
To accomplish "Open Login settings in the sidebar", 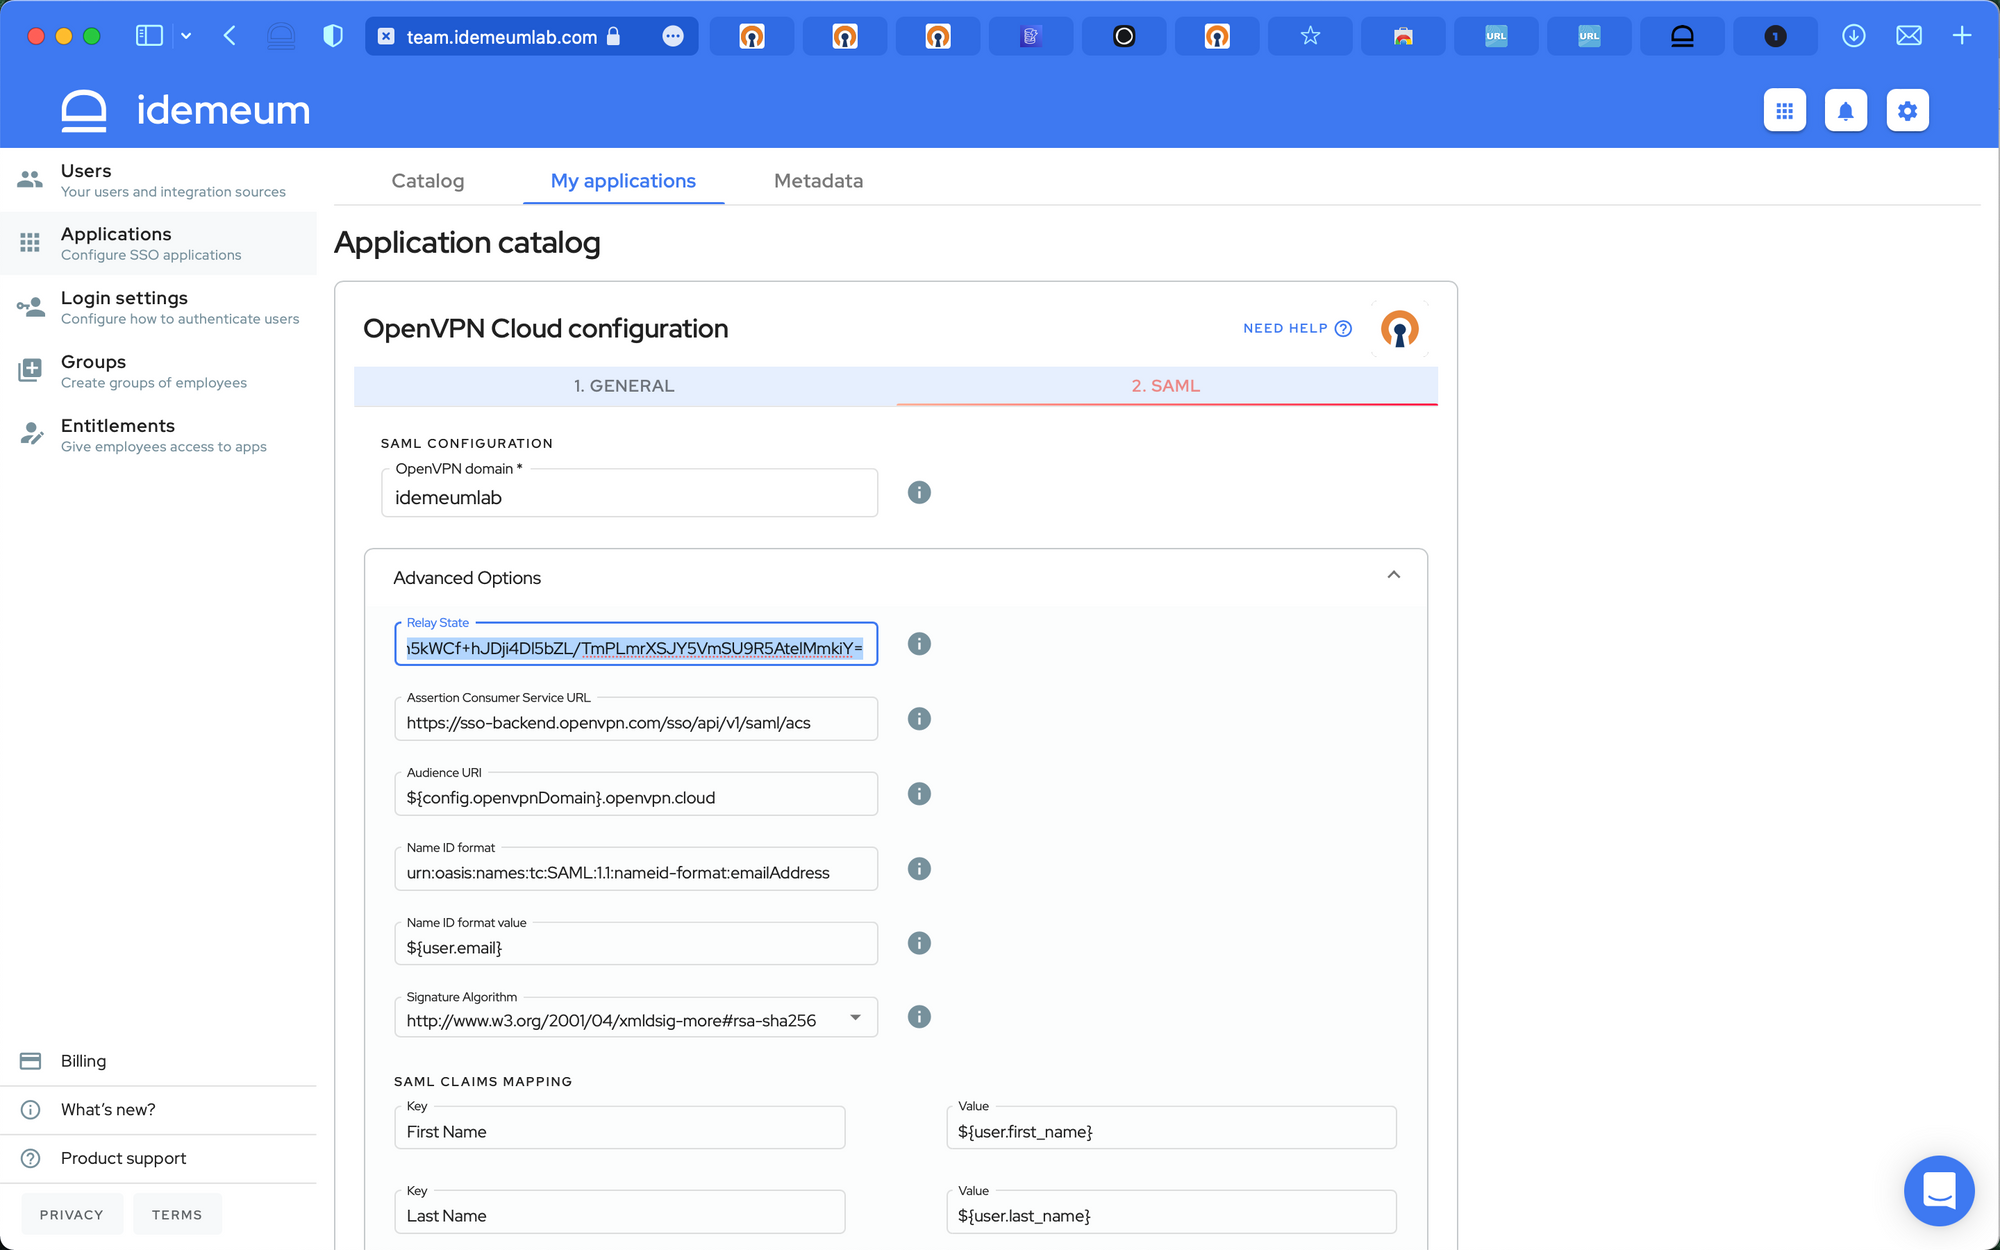I will (x=158, y=307).
